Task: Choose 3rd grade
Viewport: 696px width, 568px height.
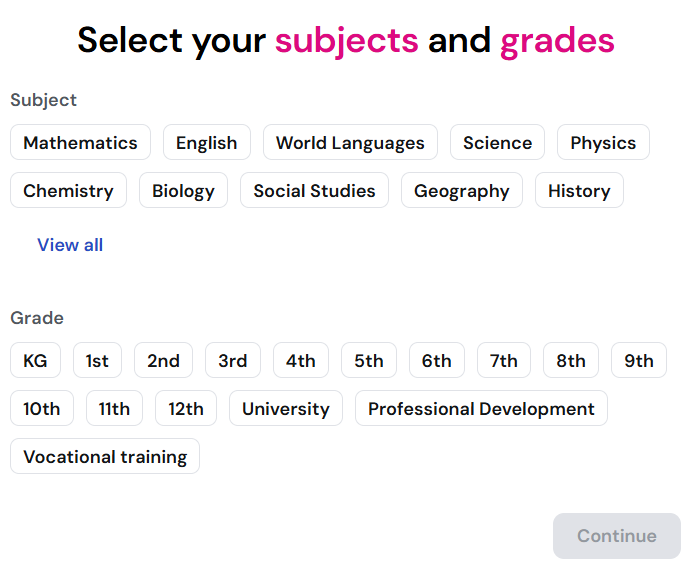Action: click(x=232, y=361)
